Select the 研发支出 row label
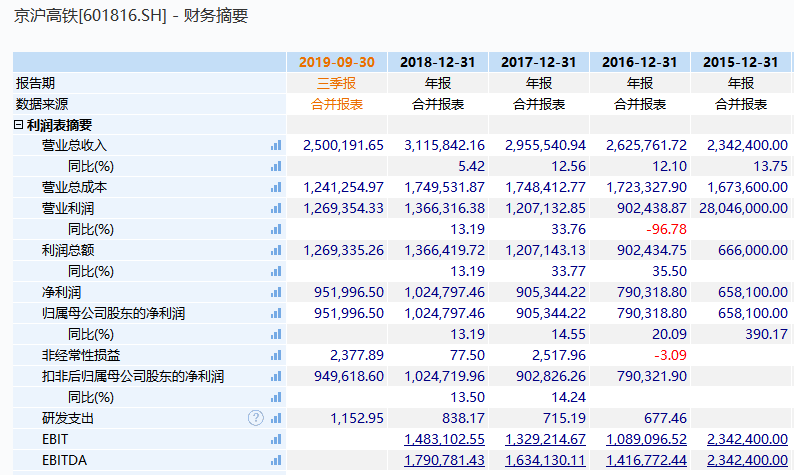Viewport: 794px width, 475px height. 68,419
